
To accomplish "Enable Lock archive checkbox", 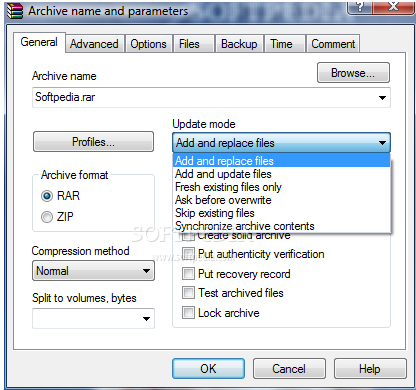I will (188, 313).
